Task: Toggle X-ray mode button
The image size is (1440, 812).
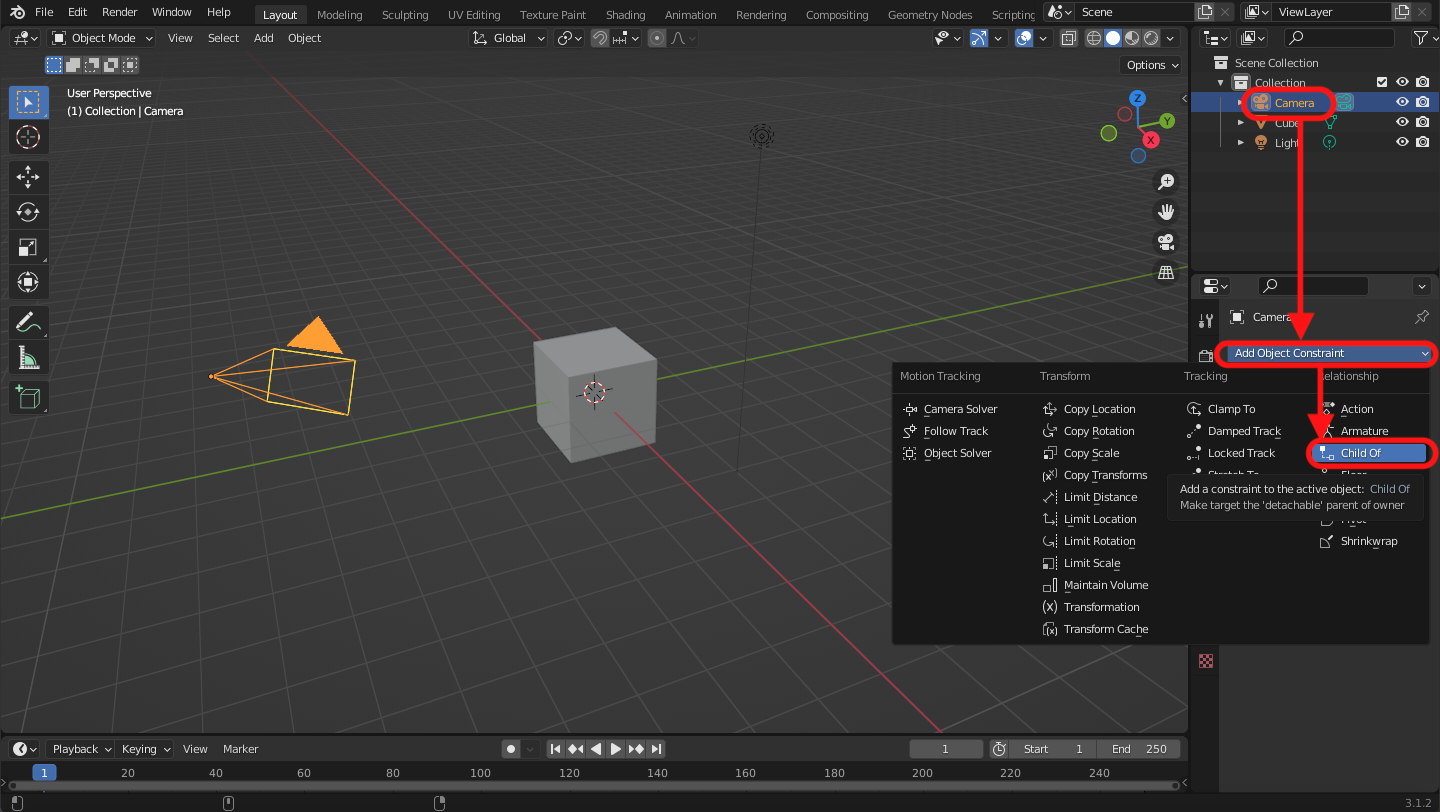Action: 1069,38
